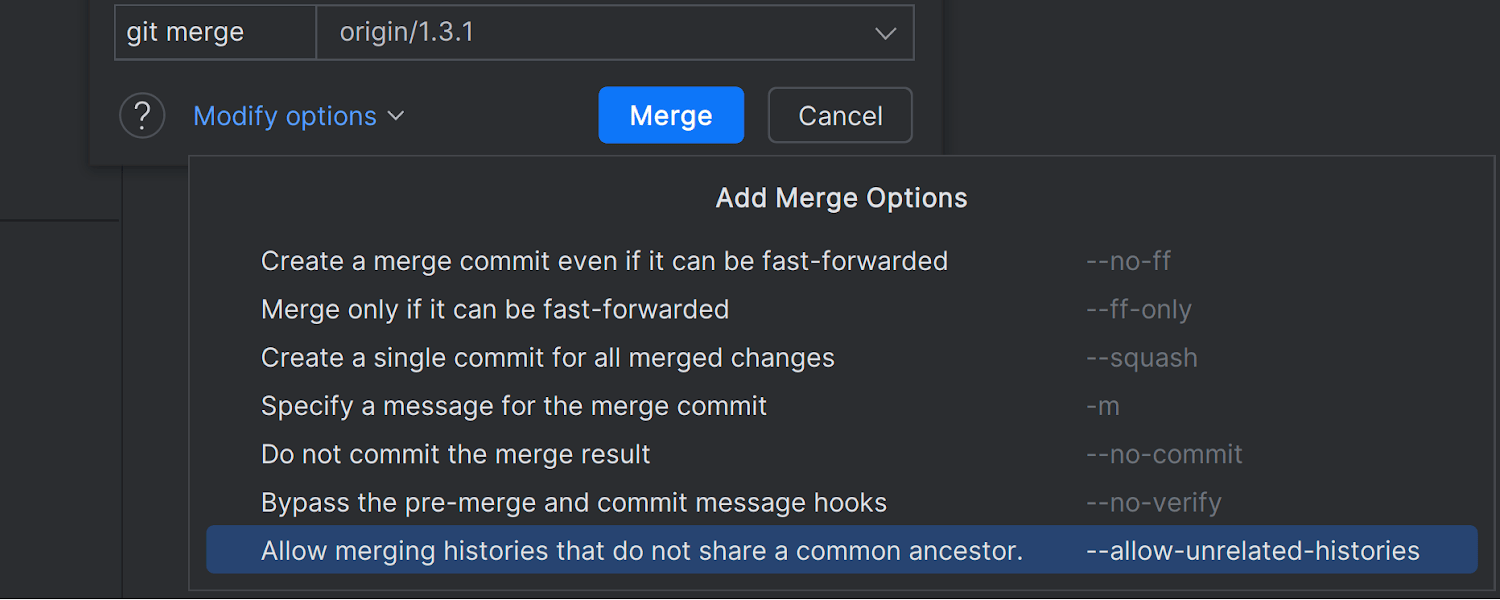Viewport: 1500px width, 600px height.
Task: Choose Specify a message for the merge commit
Action: tap(842, 405)
